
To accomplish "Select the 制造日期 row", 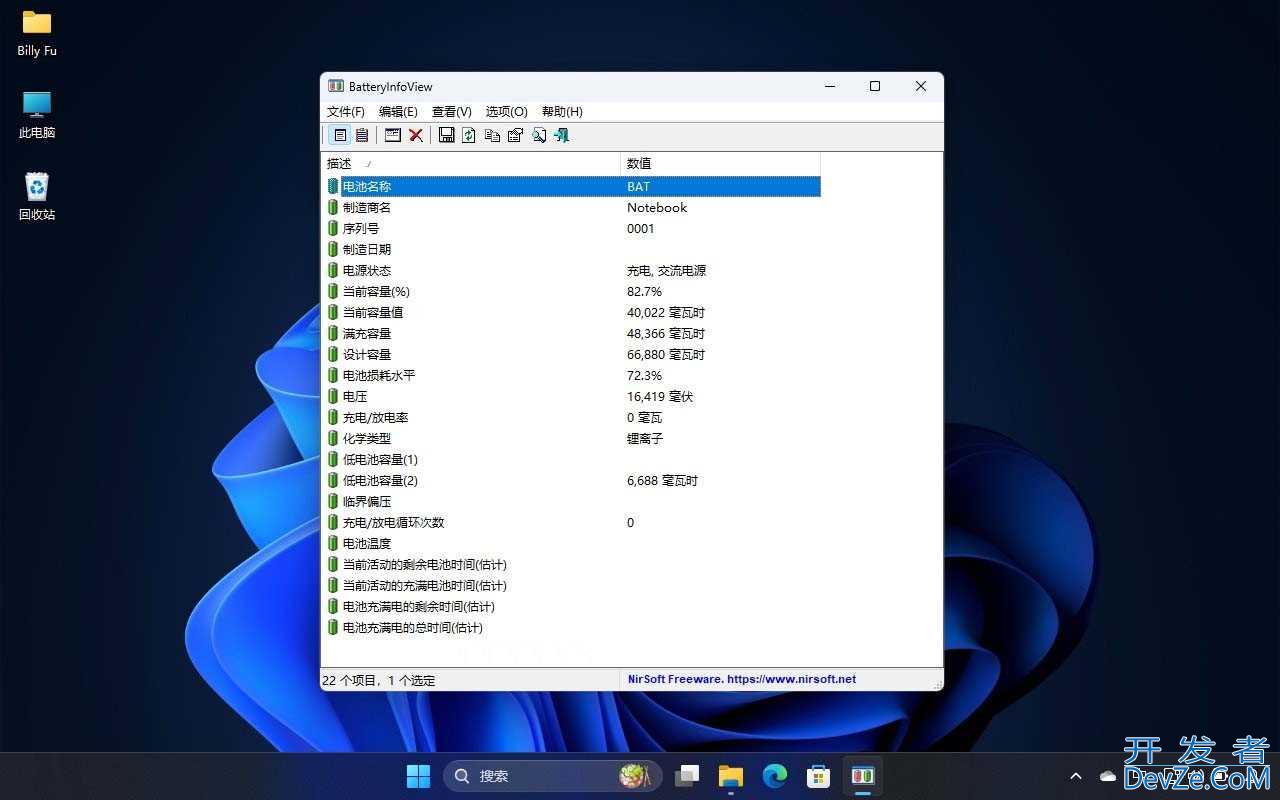I will [574, 249].
